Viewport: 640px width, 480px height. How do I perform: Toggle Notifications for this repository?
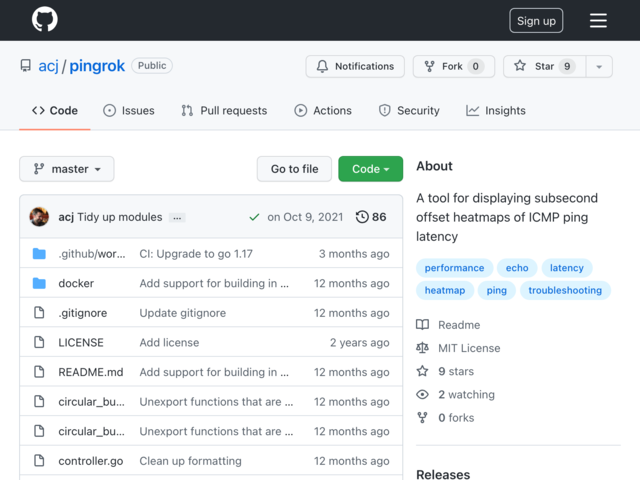[355, 66]
